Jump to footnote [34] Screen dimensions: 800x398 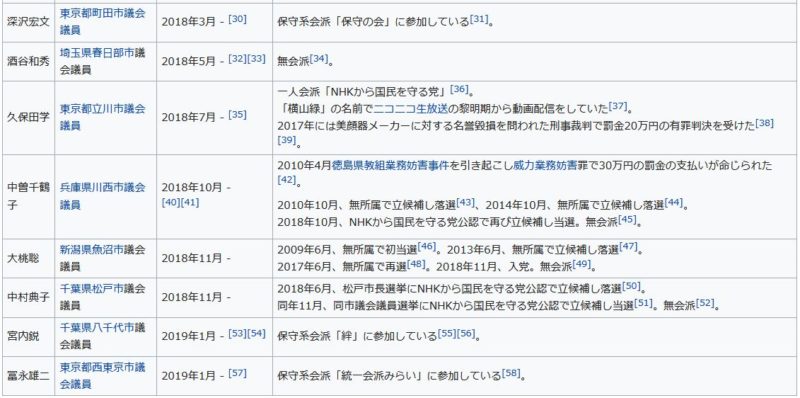[318, 58]
